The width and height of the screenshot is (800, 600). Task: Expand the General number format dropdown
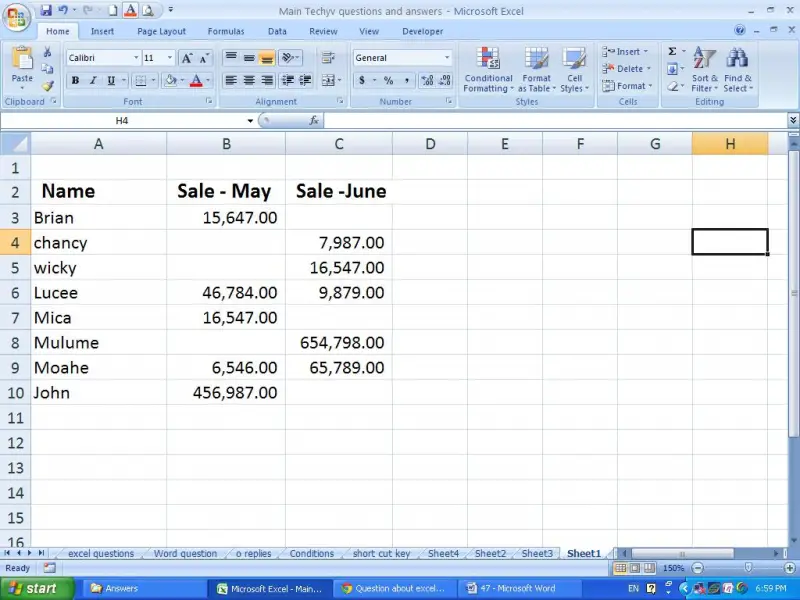point(447,58)
